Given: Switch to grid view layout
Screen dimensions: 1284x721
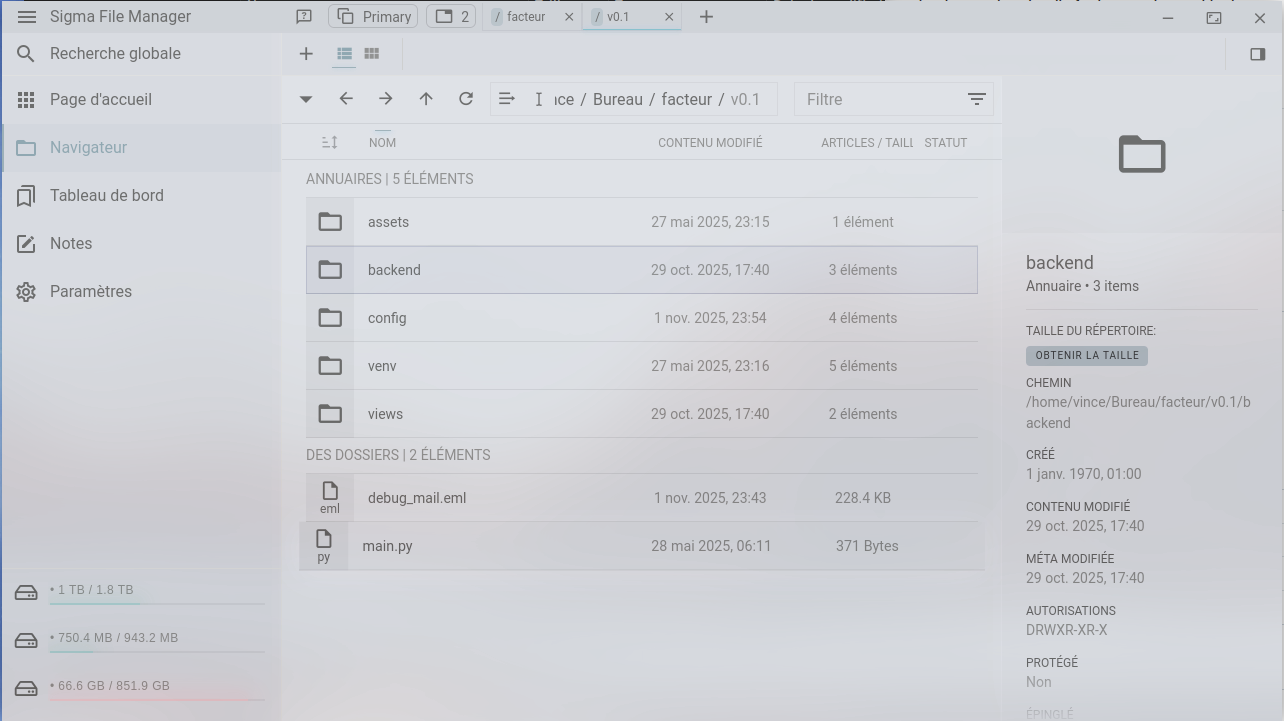Looking at the screenshot, I should (x=372, y=54).
